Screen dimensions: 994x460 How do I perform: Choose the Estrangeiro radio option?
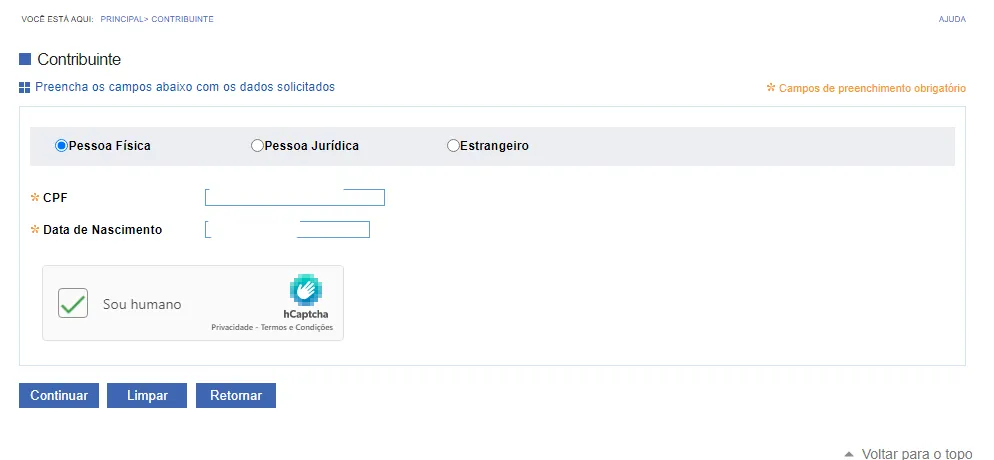453,146
